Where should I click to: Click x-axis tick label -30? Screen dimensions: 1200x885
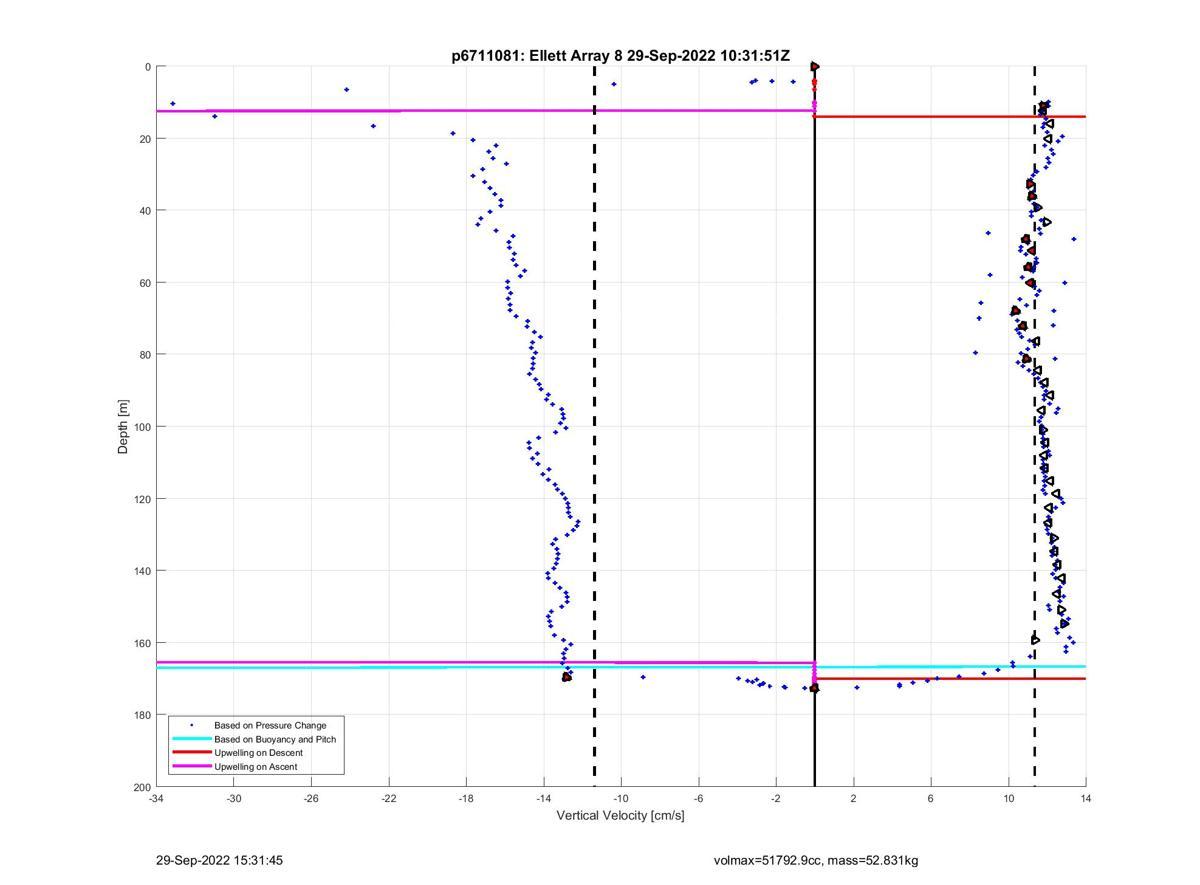click(x=233, y=798)
